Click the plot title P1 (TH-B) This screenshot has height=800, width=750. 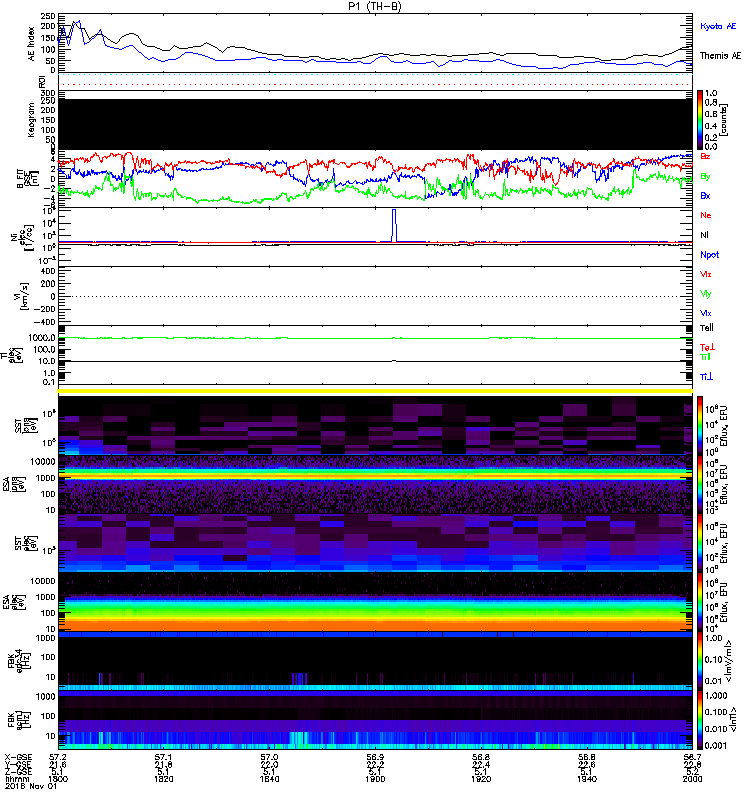coord(375,6)
